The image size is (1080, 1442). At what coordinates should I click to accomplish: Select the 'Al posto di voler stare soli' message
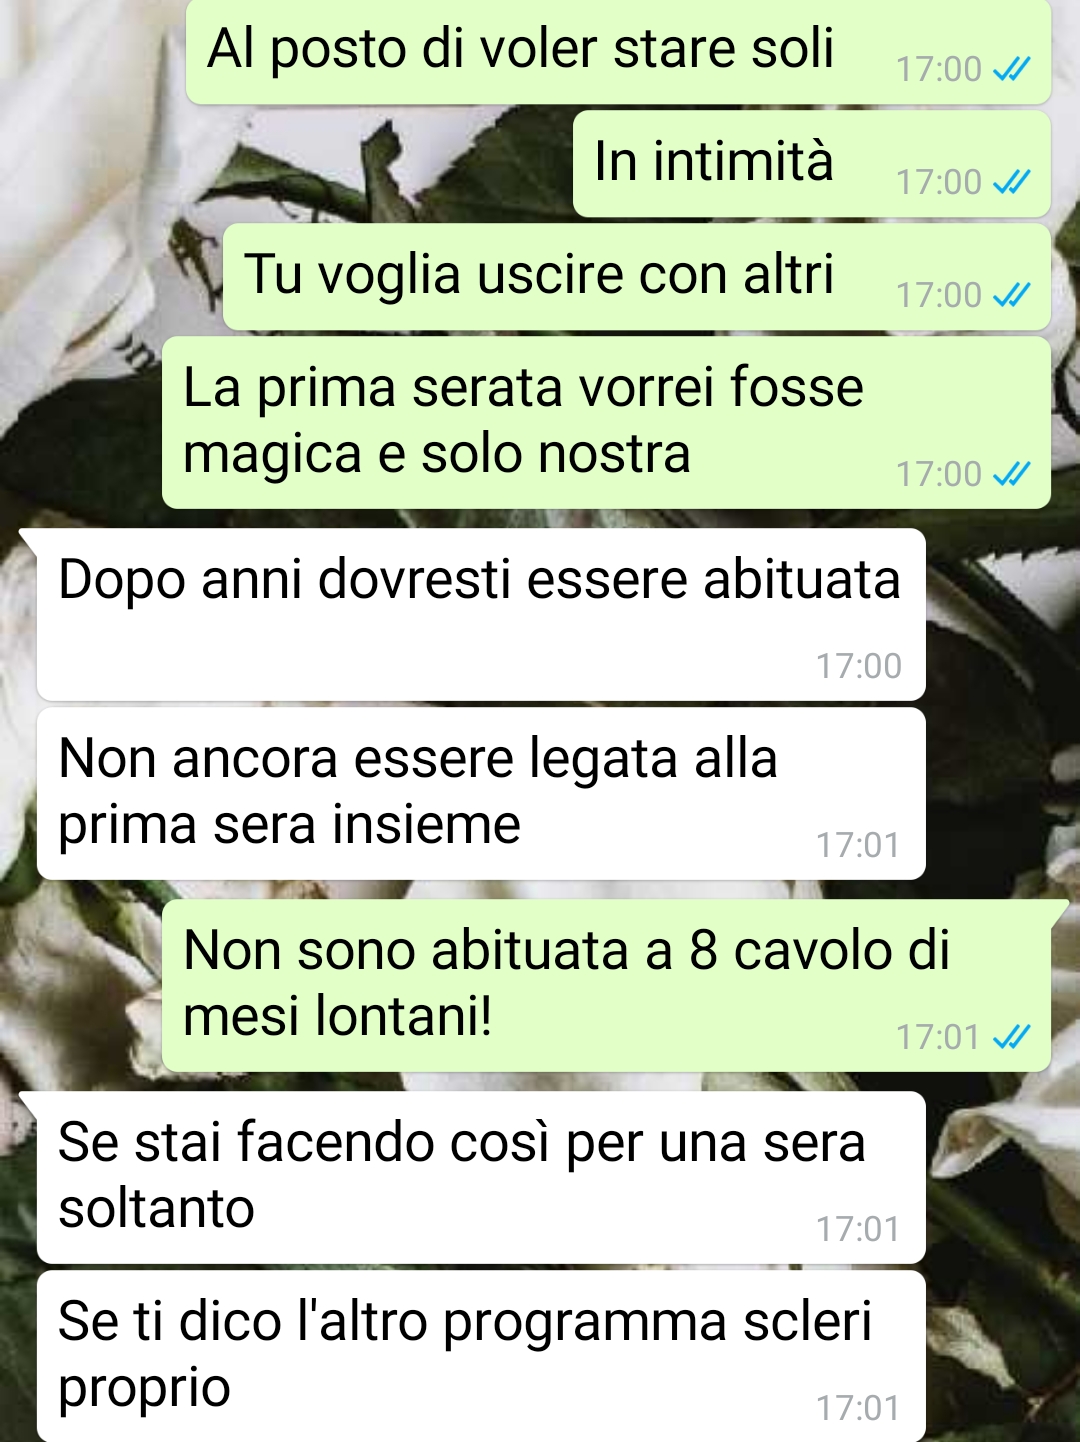click(618, 51)
